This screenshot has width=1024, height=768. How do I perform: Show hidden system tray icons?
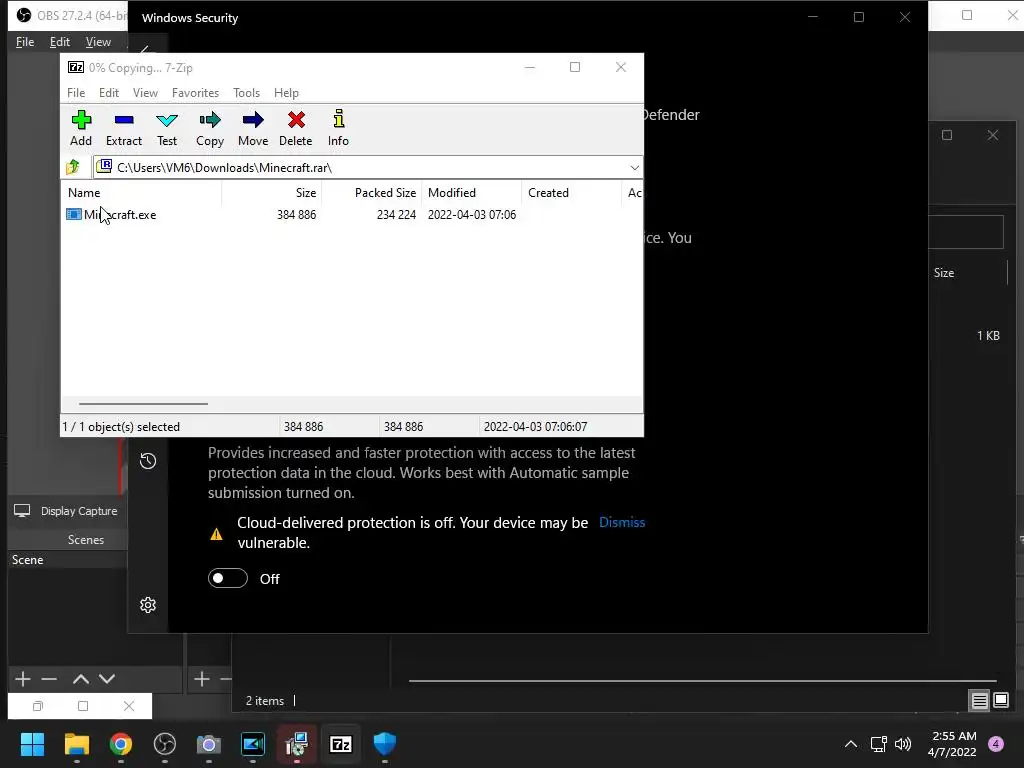[851, 744]
